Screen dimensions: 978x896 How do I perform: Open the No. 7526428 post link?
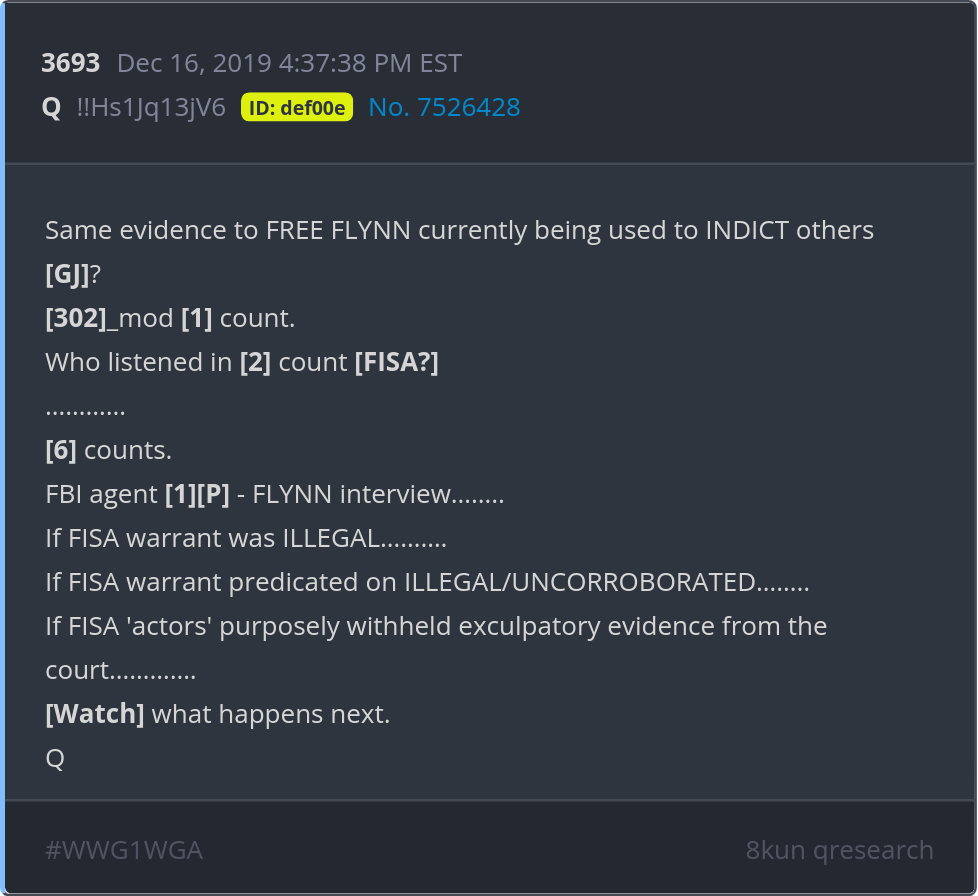coord(444,108)
